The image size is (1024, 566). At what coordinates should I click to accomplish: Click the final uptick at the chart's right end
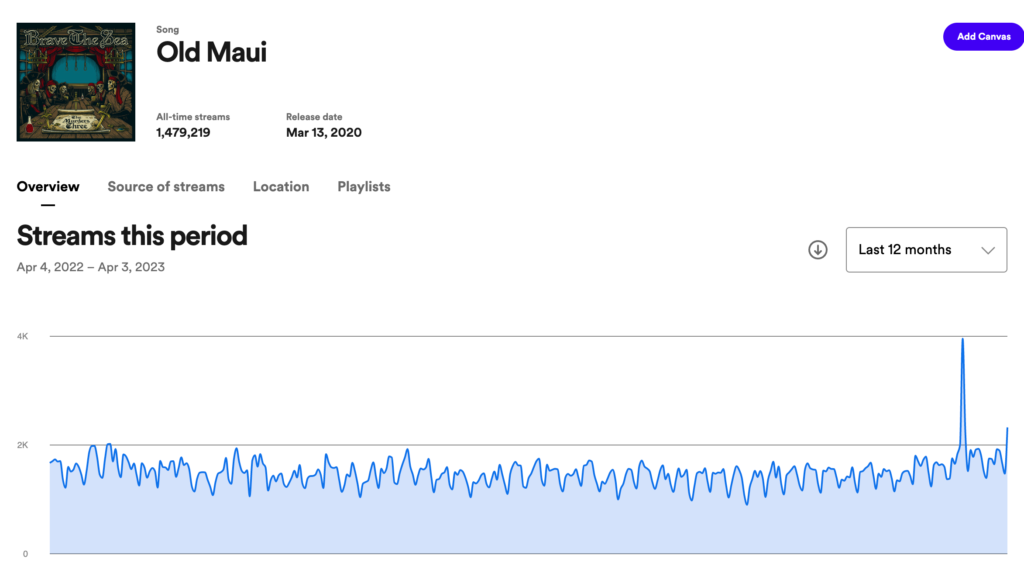point(1006,430)
